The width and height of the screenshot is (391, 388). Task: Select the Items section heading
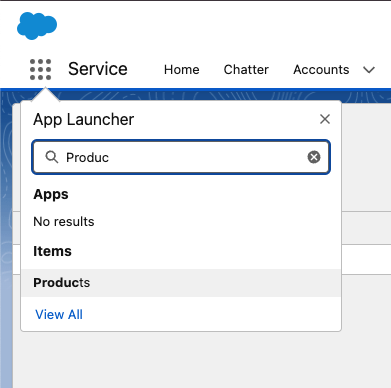pyautogui.click(x=52, y=251)
